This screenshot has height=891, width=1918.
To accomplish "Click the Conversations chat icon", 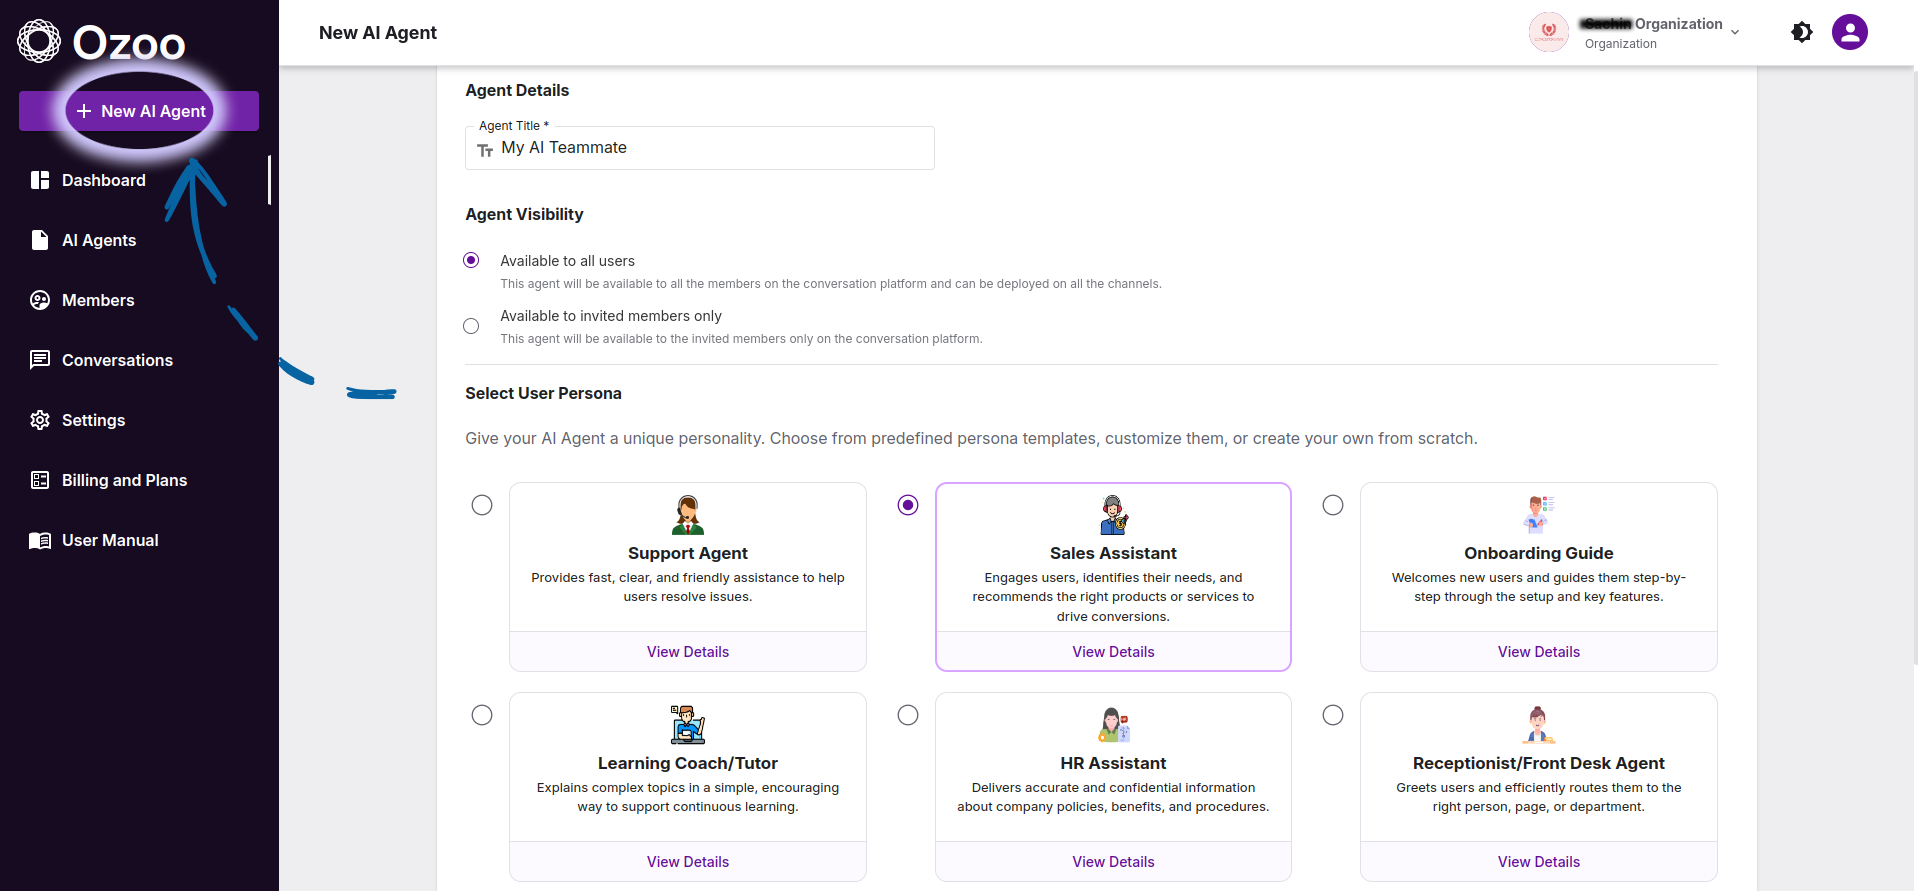I will (40, 360).
